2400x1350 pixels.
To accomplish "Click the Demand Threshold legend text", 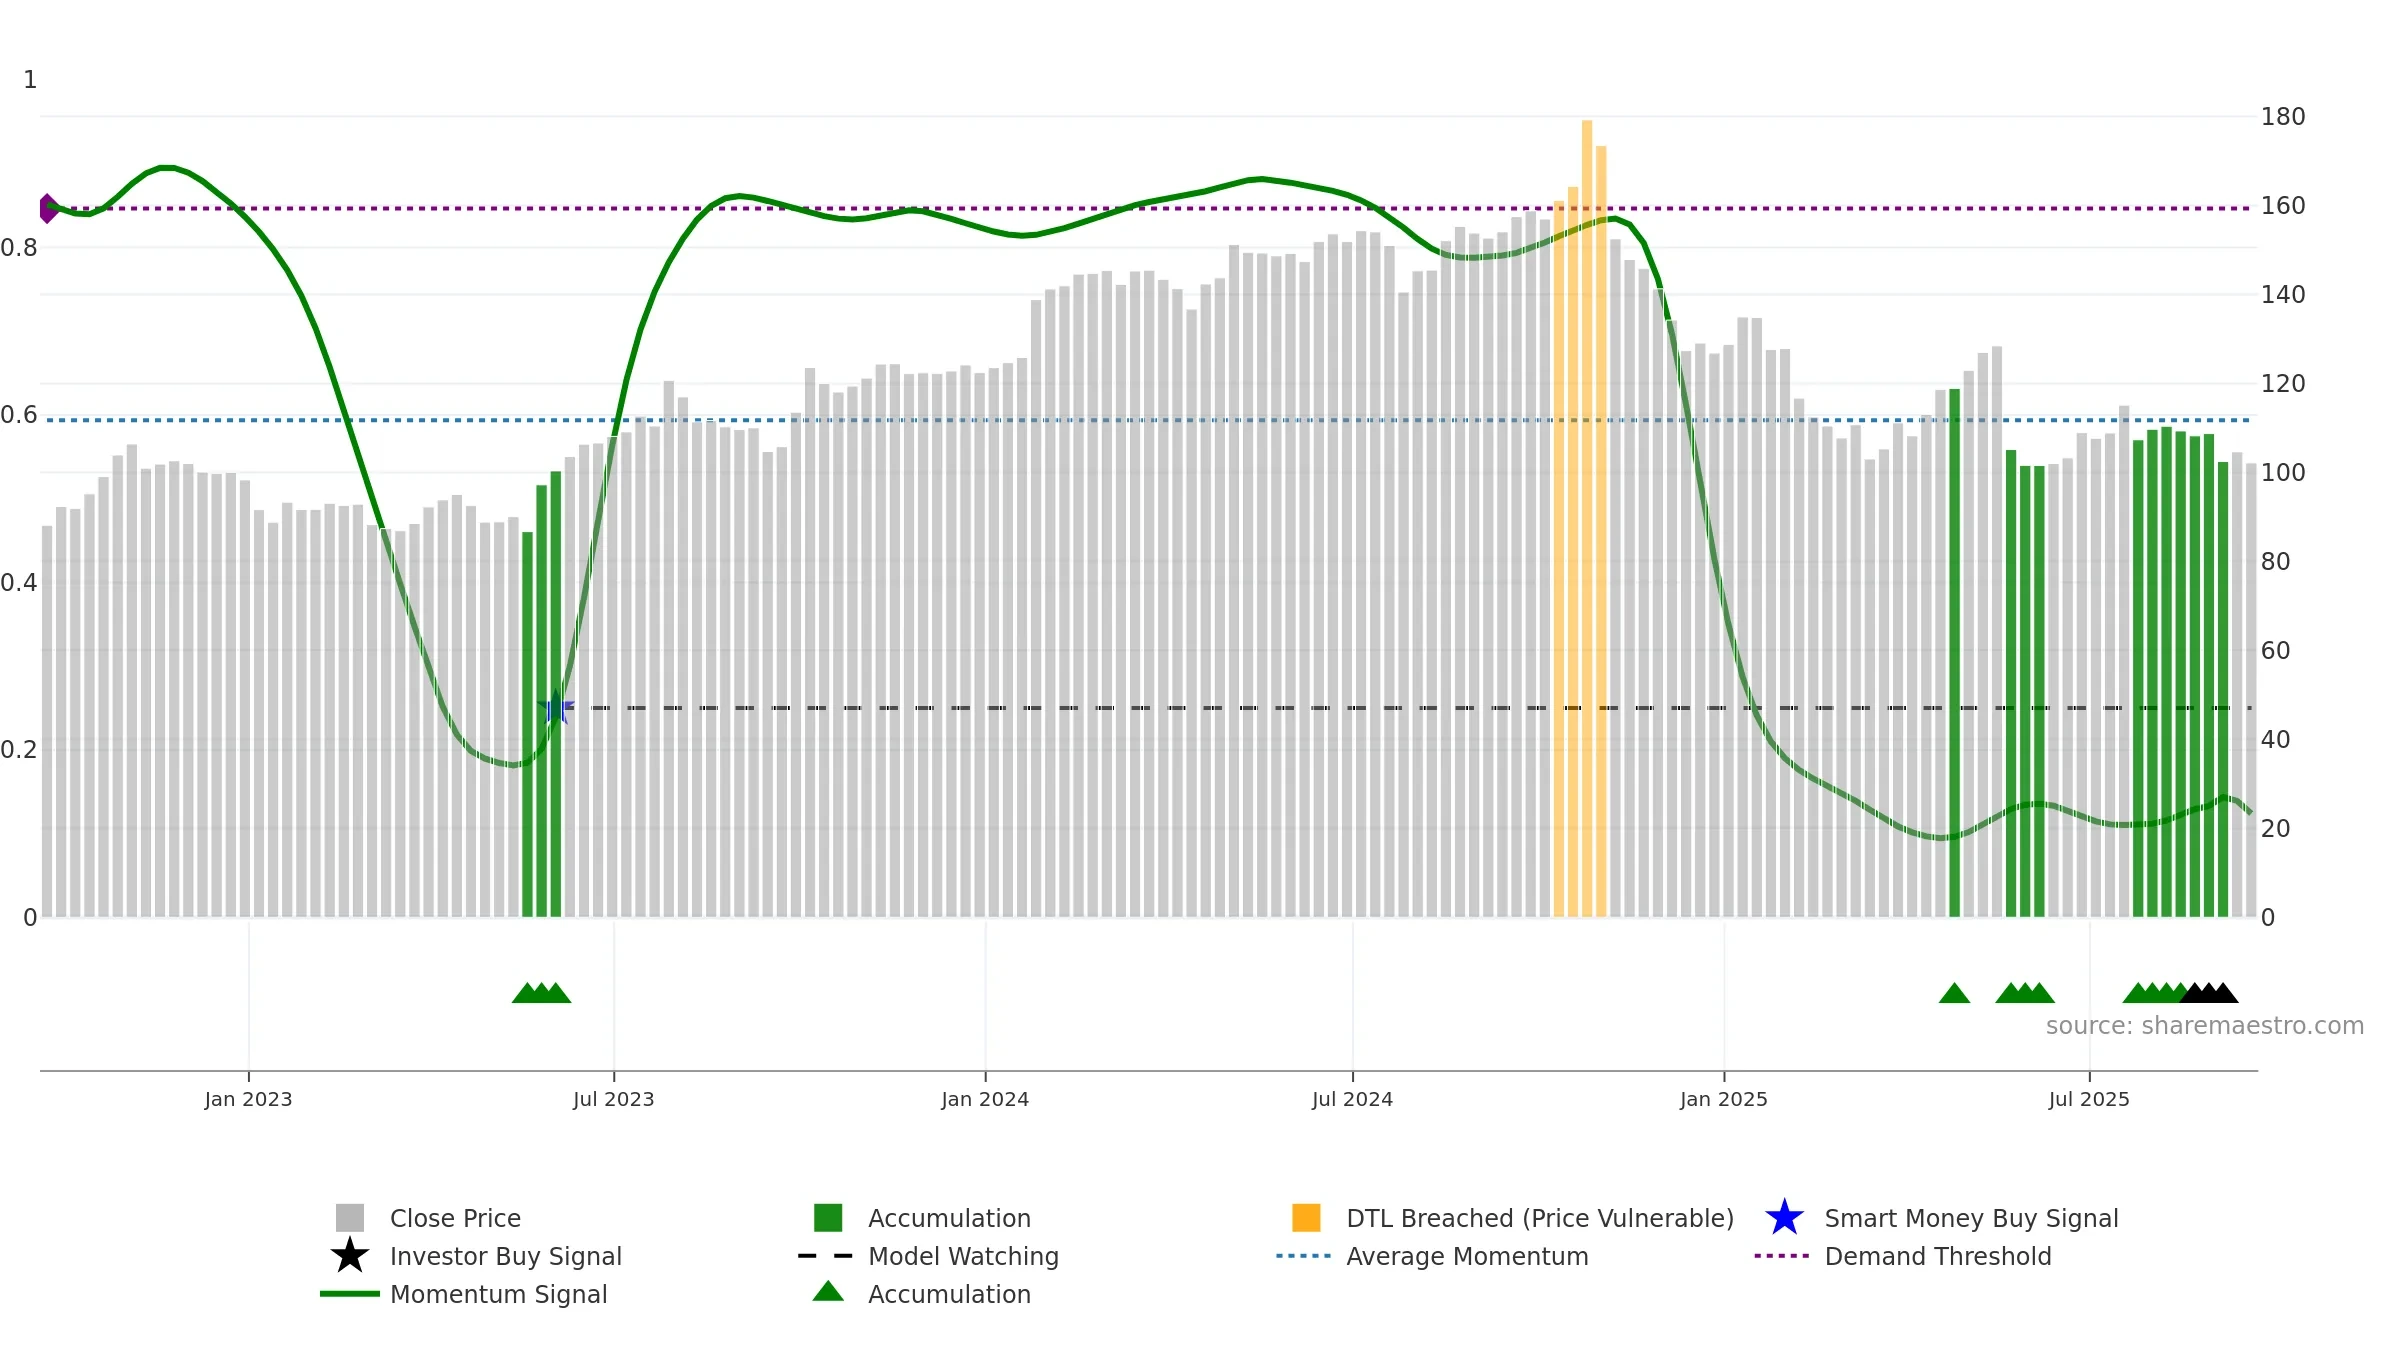I will coord(1938,1257).
